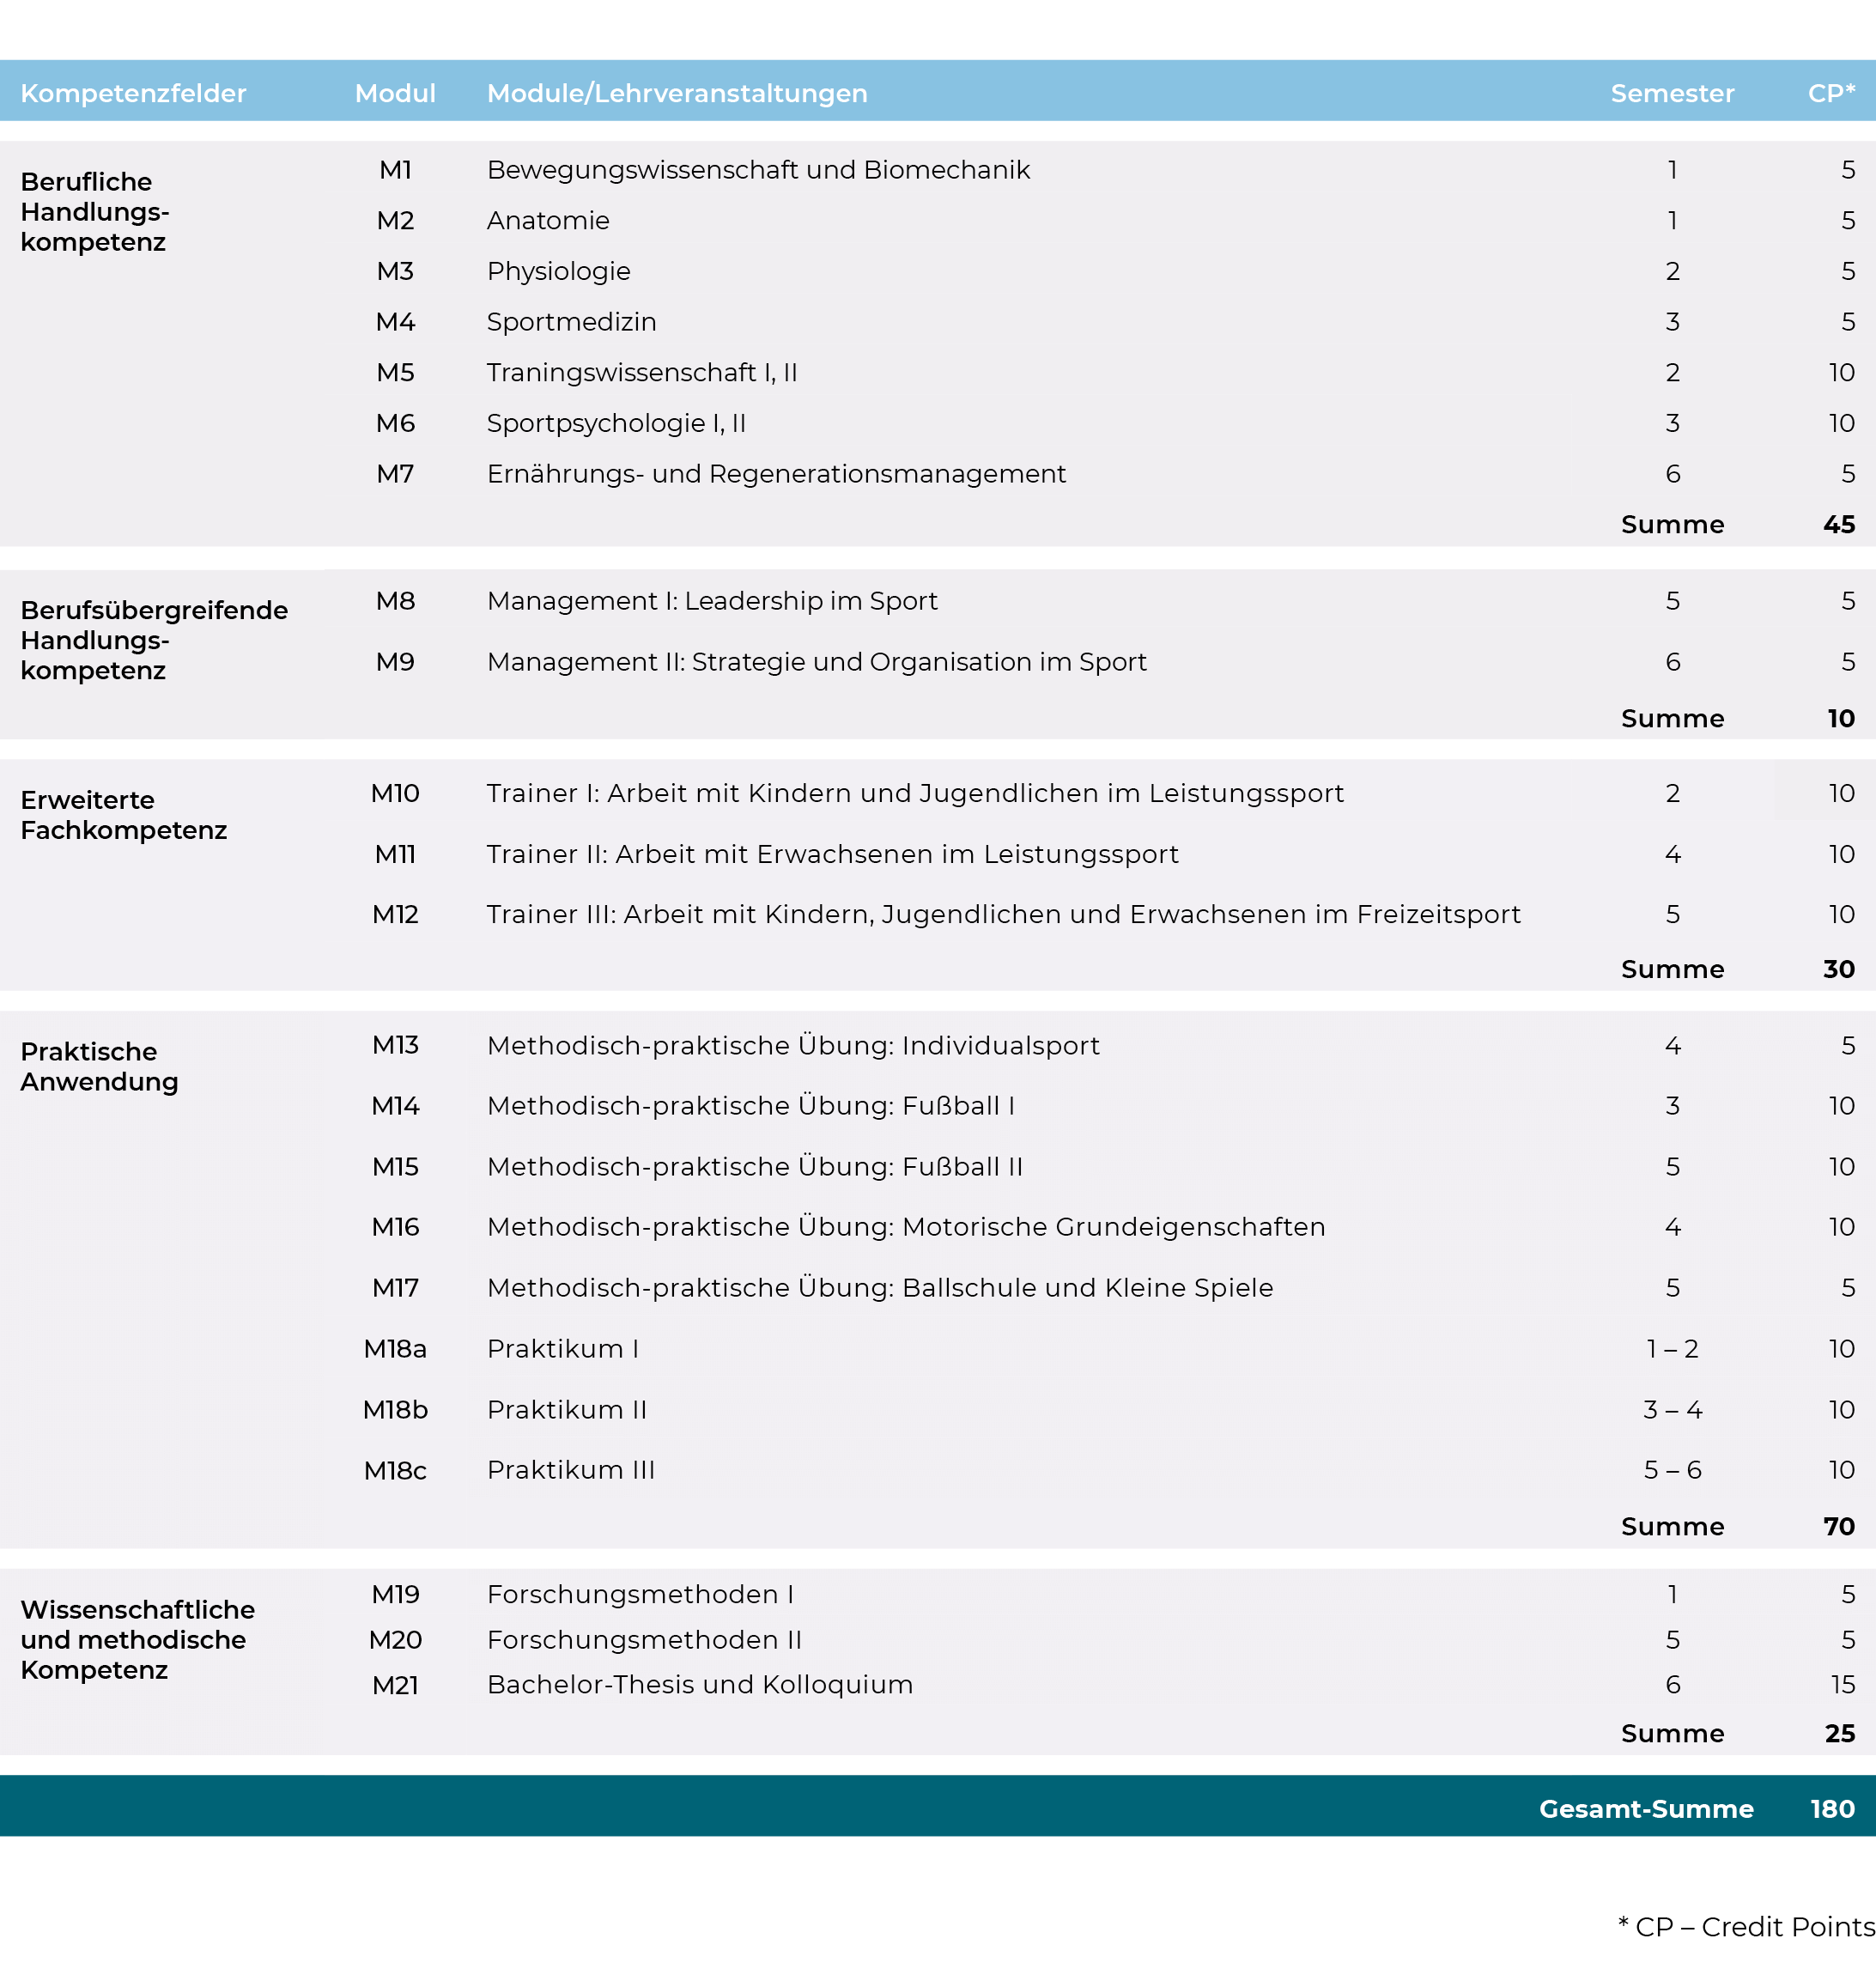Click the Modul column header
The height and width of the screenshot is (1975, 1876).
[395, 92]
